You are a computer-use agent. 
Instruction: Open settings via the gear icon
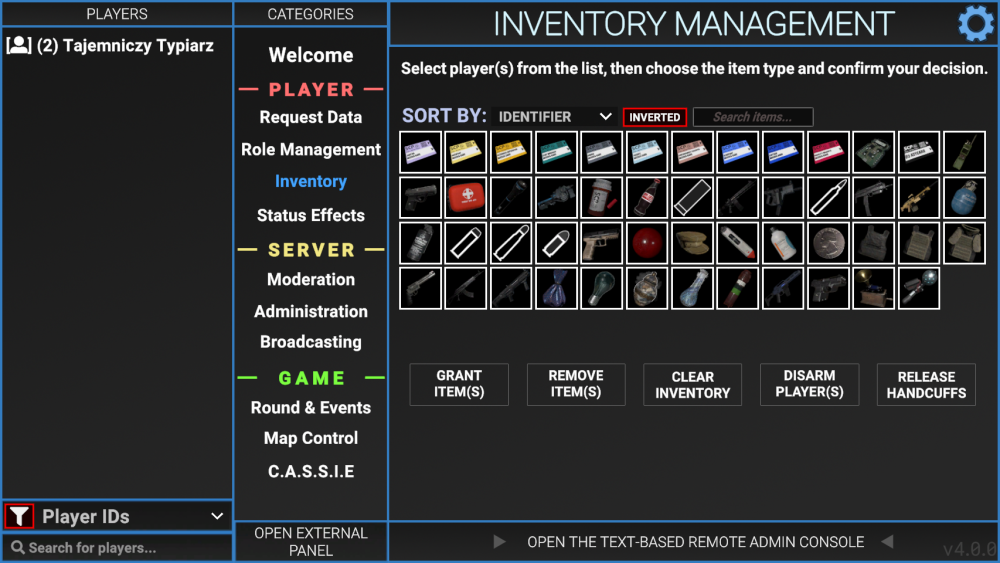coord(975,23)
